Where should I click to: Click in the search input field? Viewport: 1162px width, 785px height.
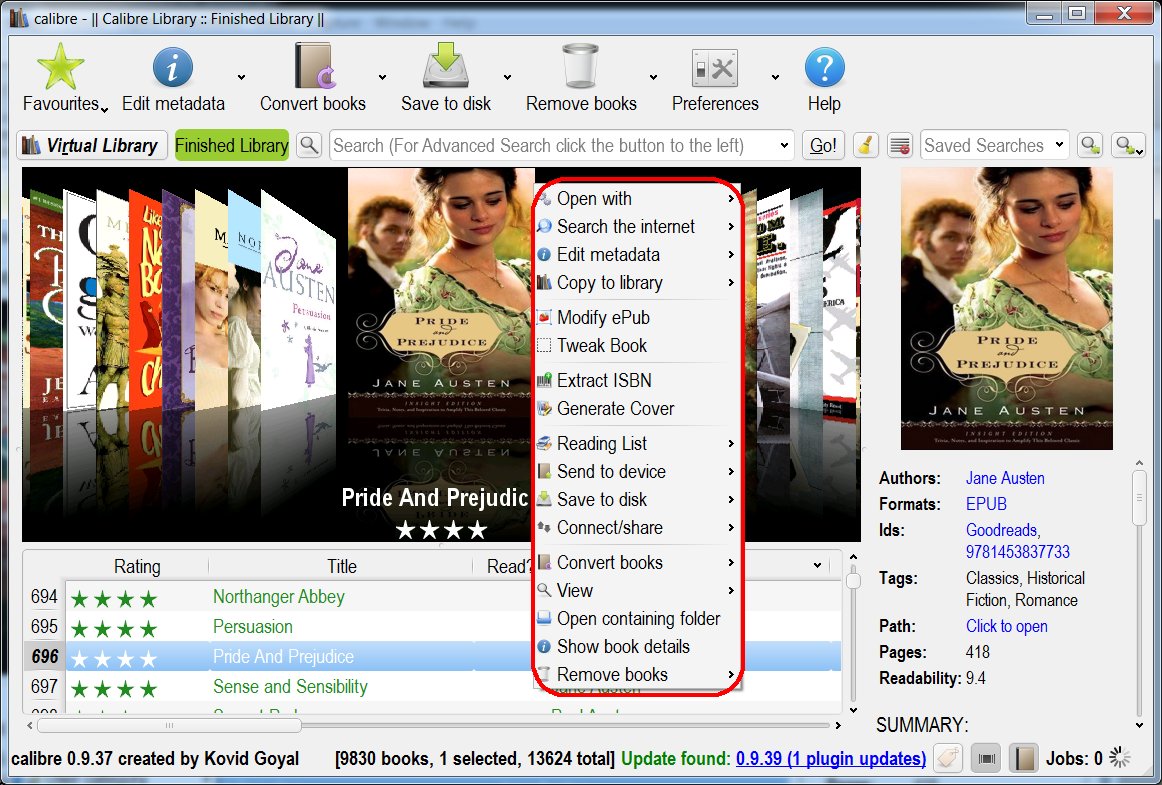[552, 145]
